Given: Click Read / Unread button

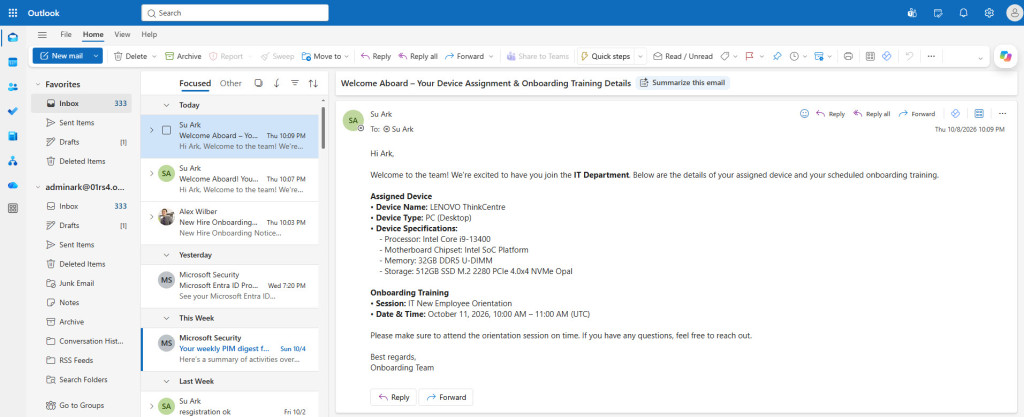Looking at the screenshot, I should tap(683, 56).
